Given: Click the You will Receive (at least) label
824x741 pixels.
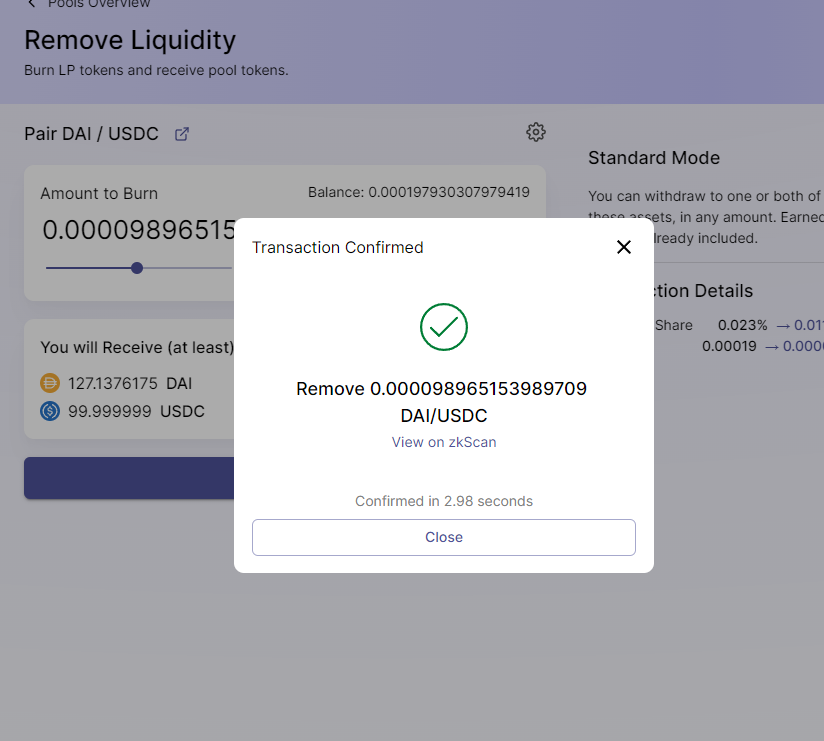Looking at the screenshot, I should [x=137, y=347].
